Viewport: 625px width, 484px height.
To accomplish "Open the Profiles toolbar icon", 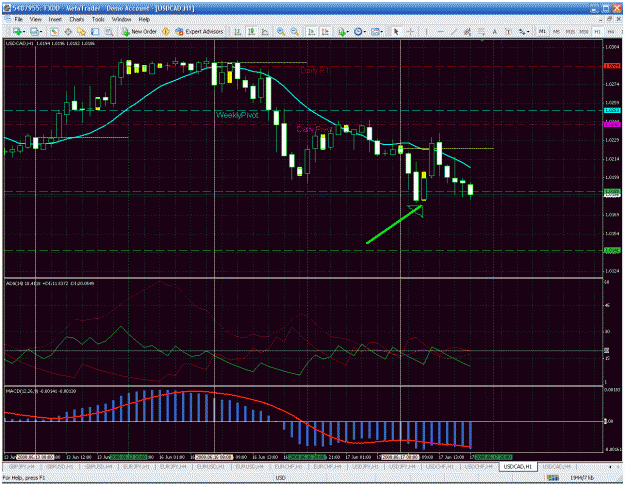I will click(x=34, y=31).
